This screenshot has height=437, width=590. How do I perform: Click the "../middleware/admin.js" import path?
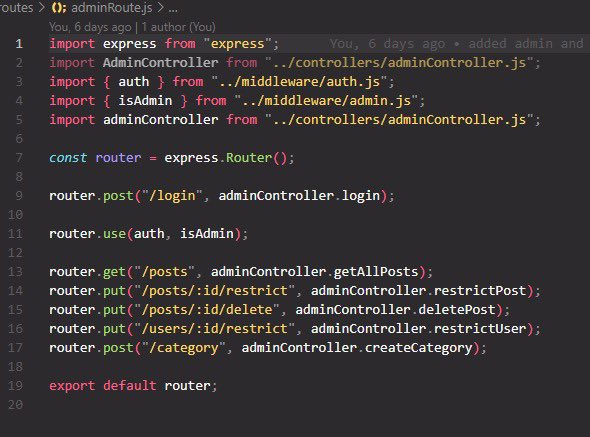pos(326,100)
